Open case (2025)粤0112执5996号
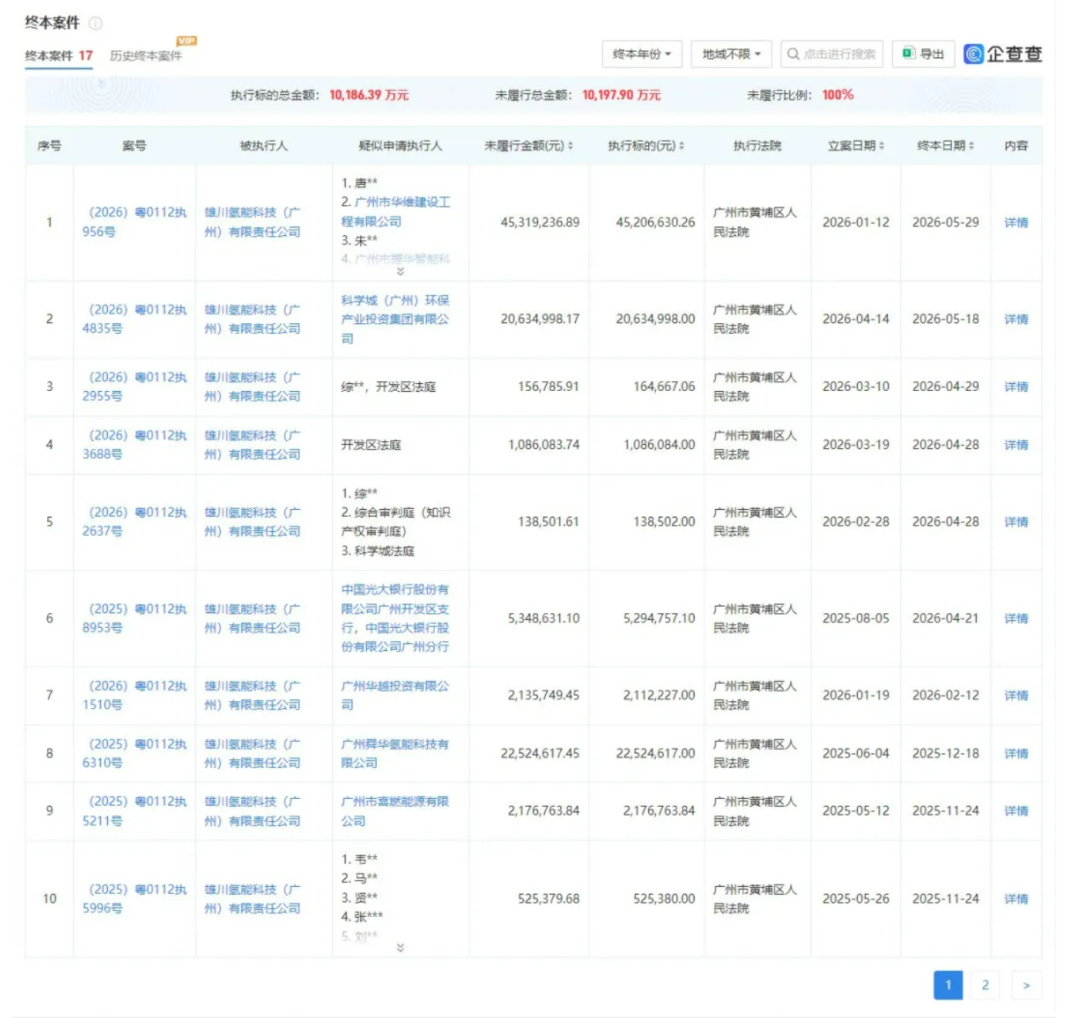The image size is (1080, 1018). (x=134, y=899)
